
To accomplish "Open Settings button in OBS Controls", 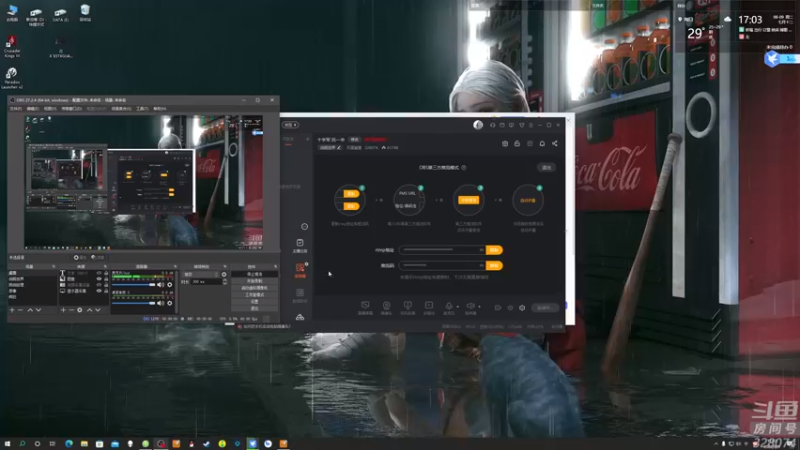I will pyautogui.click(x=254, y=302).
